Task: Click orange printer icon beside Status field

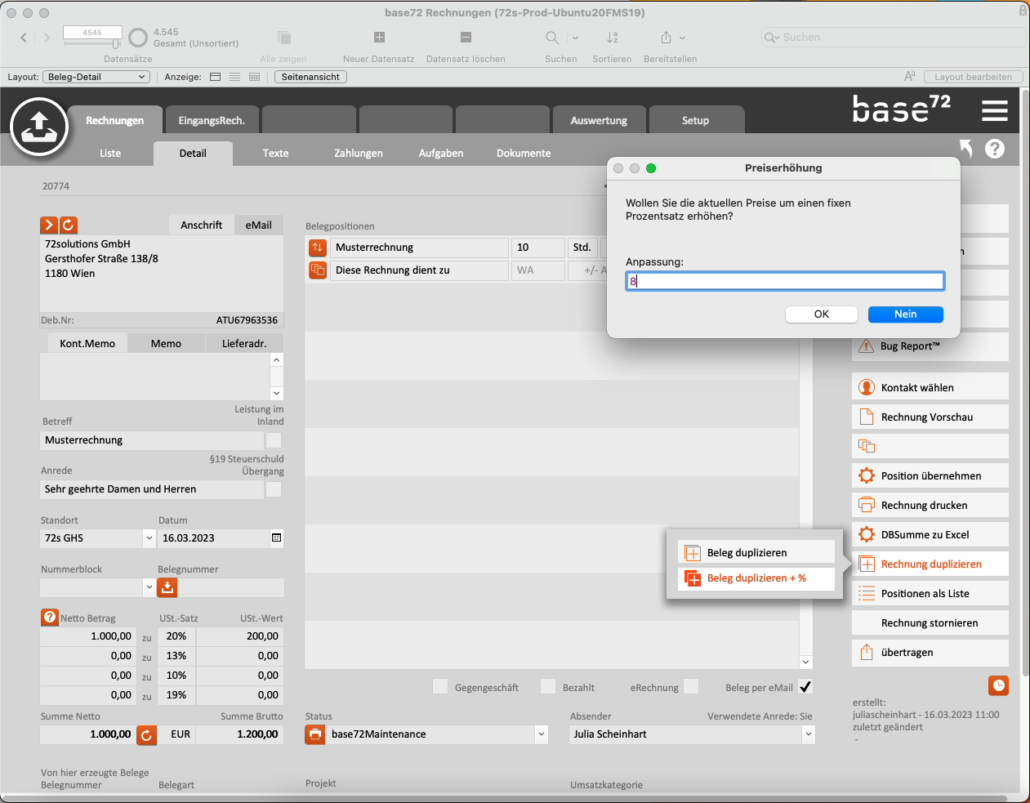Action: (x=315, y=734)
